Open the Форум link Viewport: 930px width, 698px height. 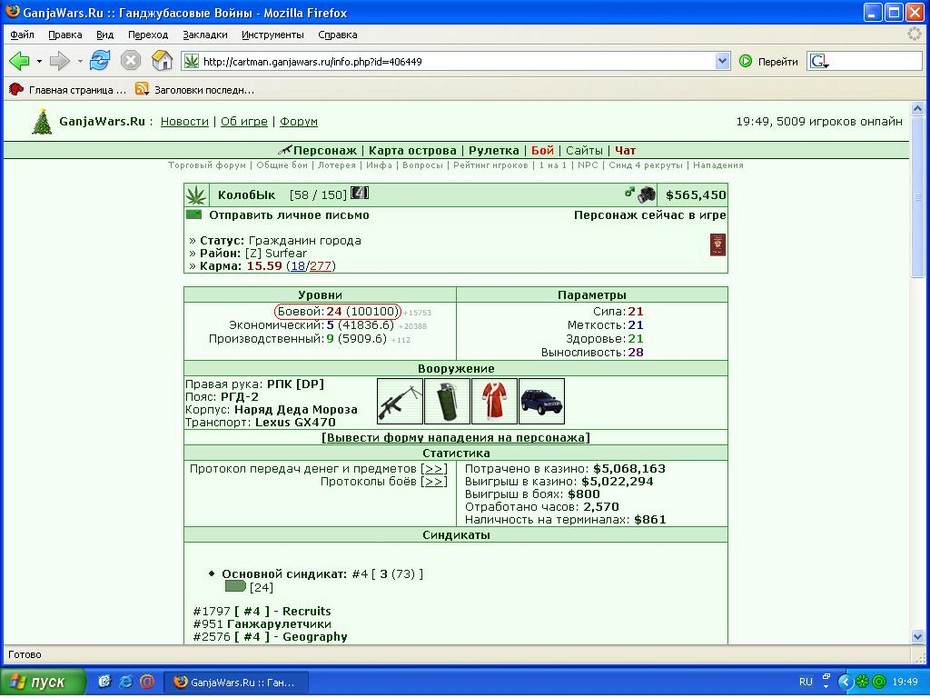(298, 121)
